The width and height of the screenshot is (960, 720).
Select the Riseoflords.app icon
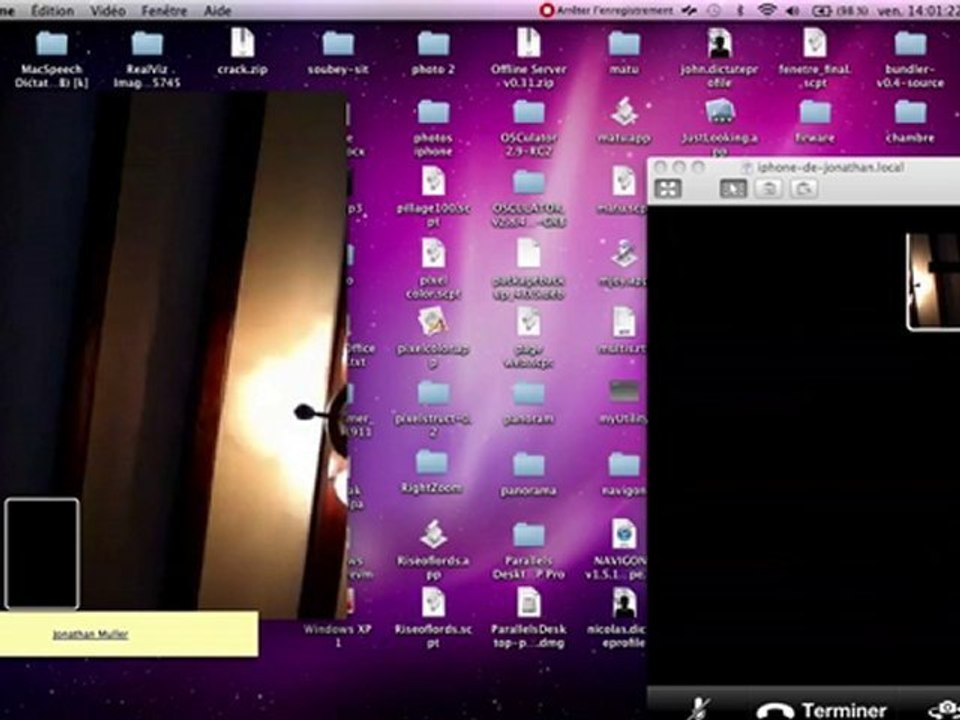(433, 549)
